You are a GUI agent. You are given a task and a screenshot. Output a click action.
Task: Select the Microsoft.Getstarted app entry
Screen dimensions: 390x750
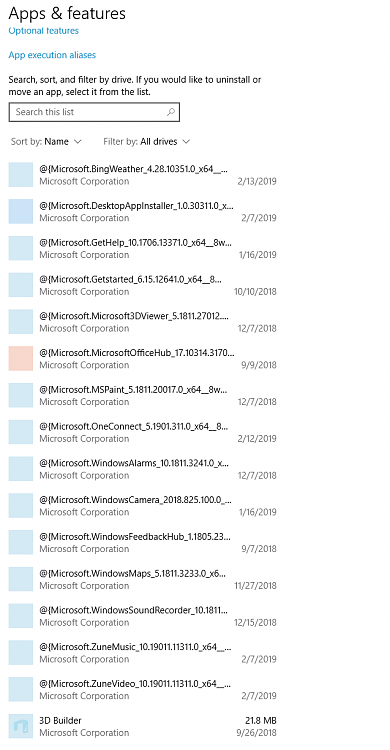[143, 285]
